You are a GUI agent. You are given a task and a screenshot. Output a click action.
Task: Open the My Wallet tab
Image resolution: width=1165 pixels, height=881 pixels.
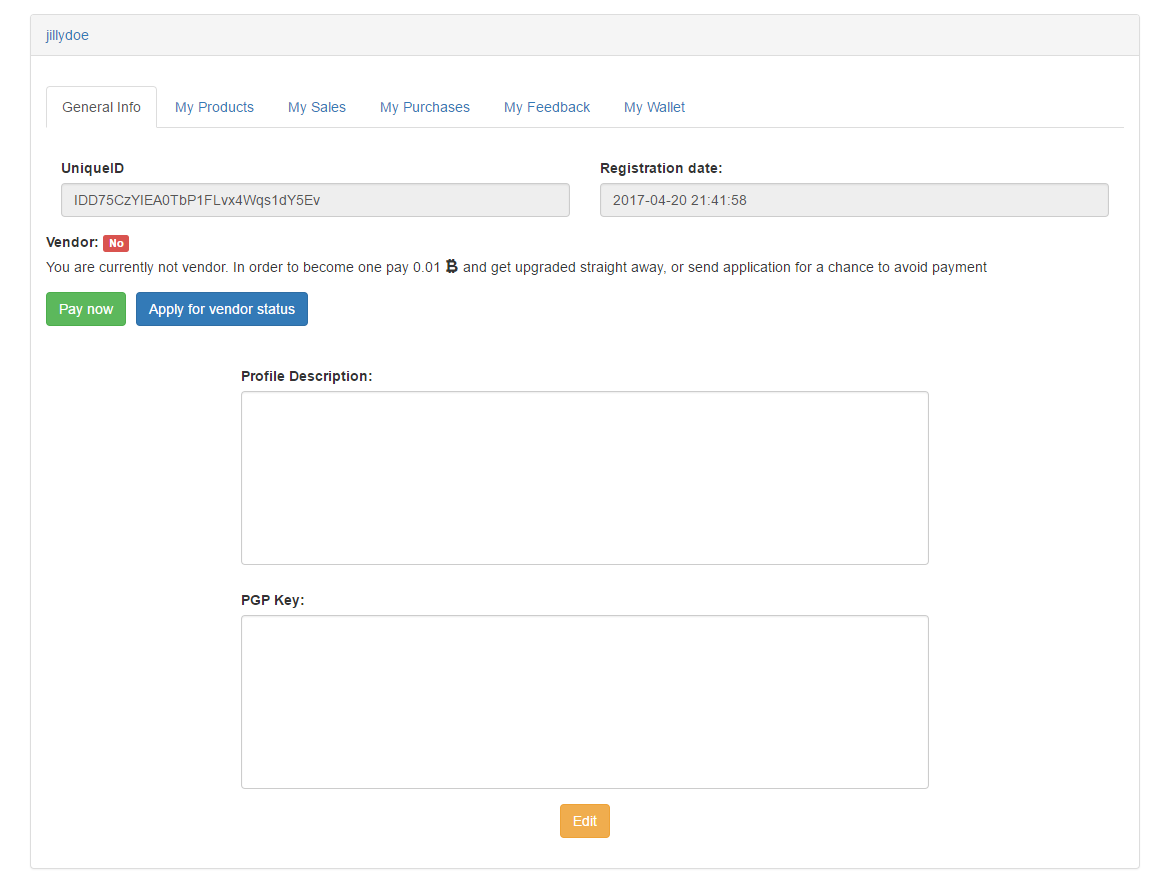click(x=654, y=107)
